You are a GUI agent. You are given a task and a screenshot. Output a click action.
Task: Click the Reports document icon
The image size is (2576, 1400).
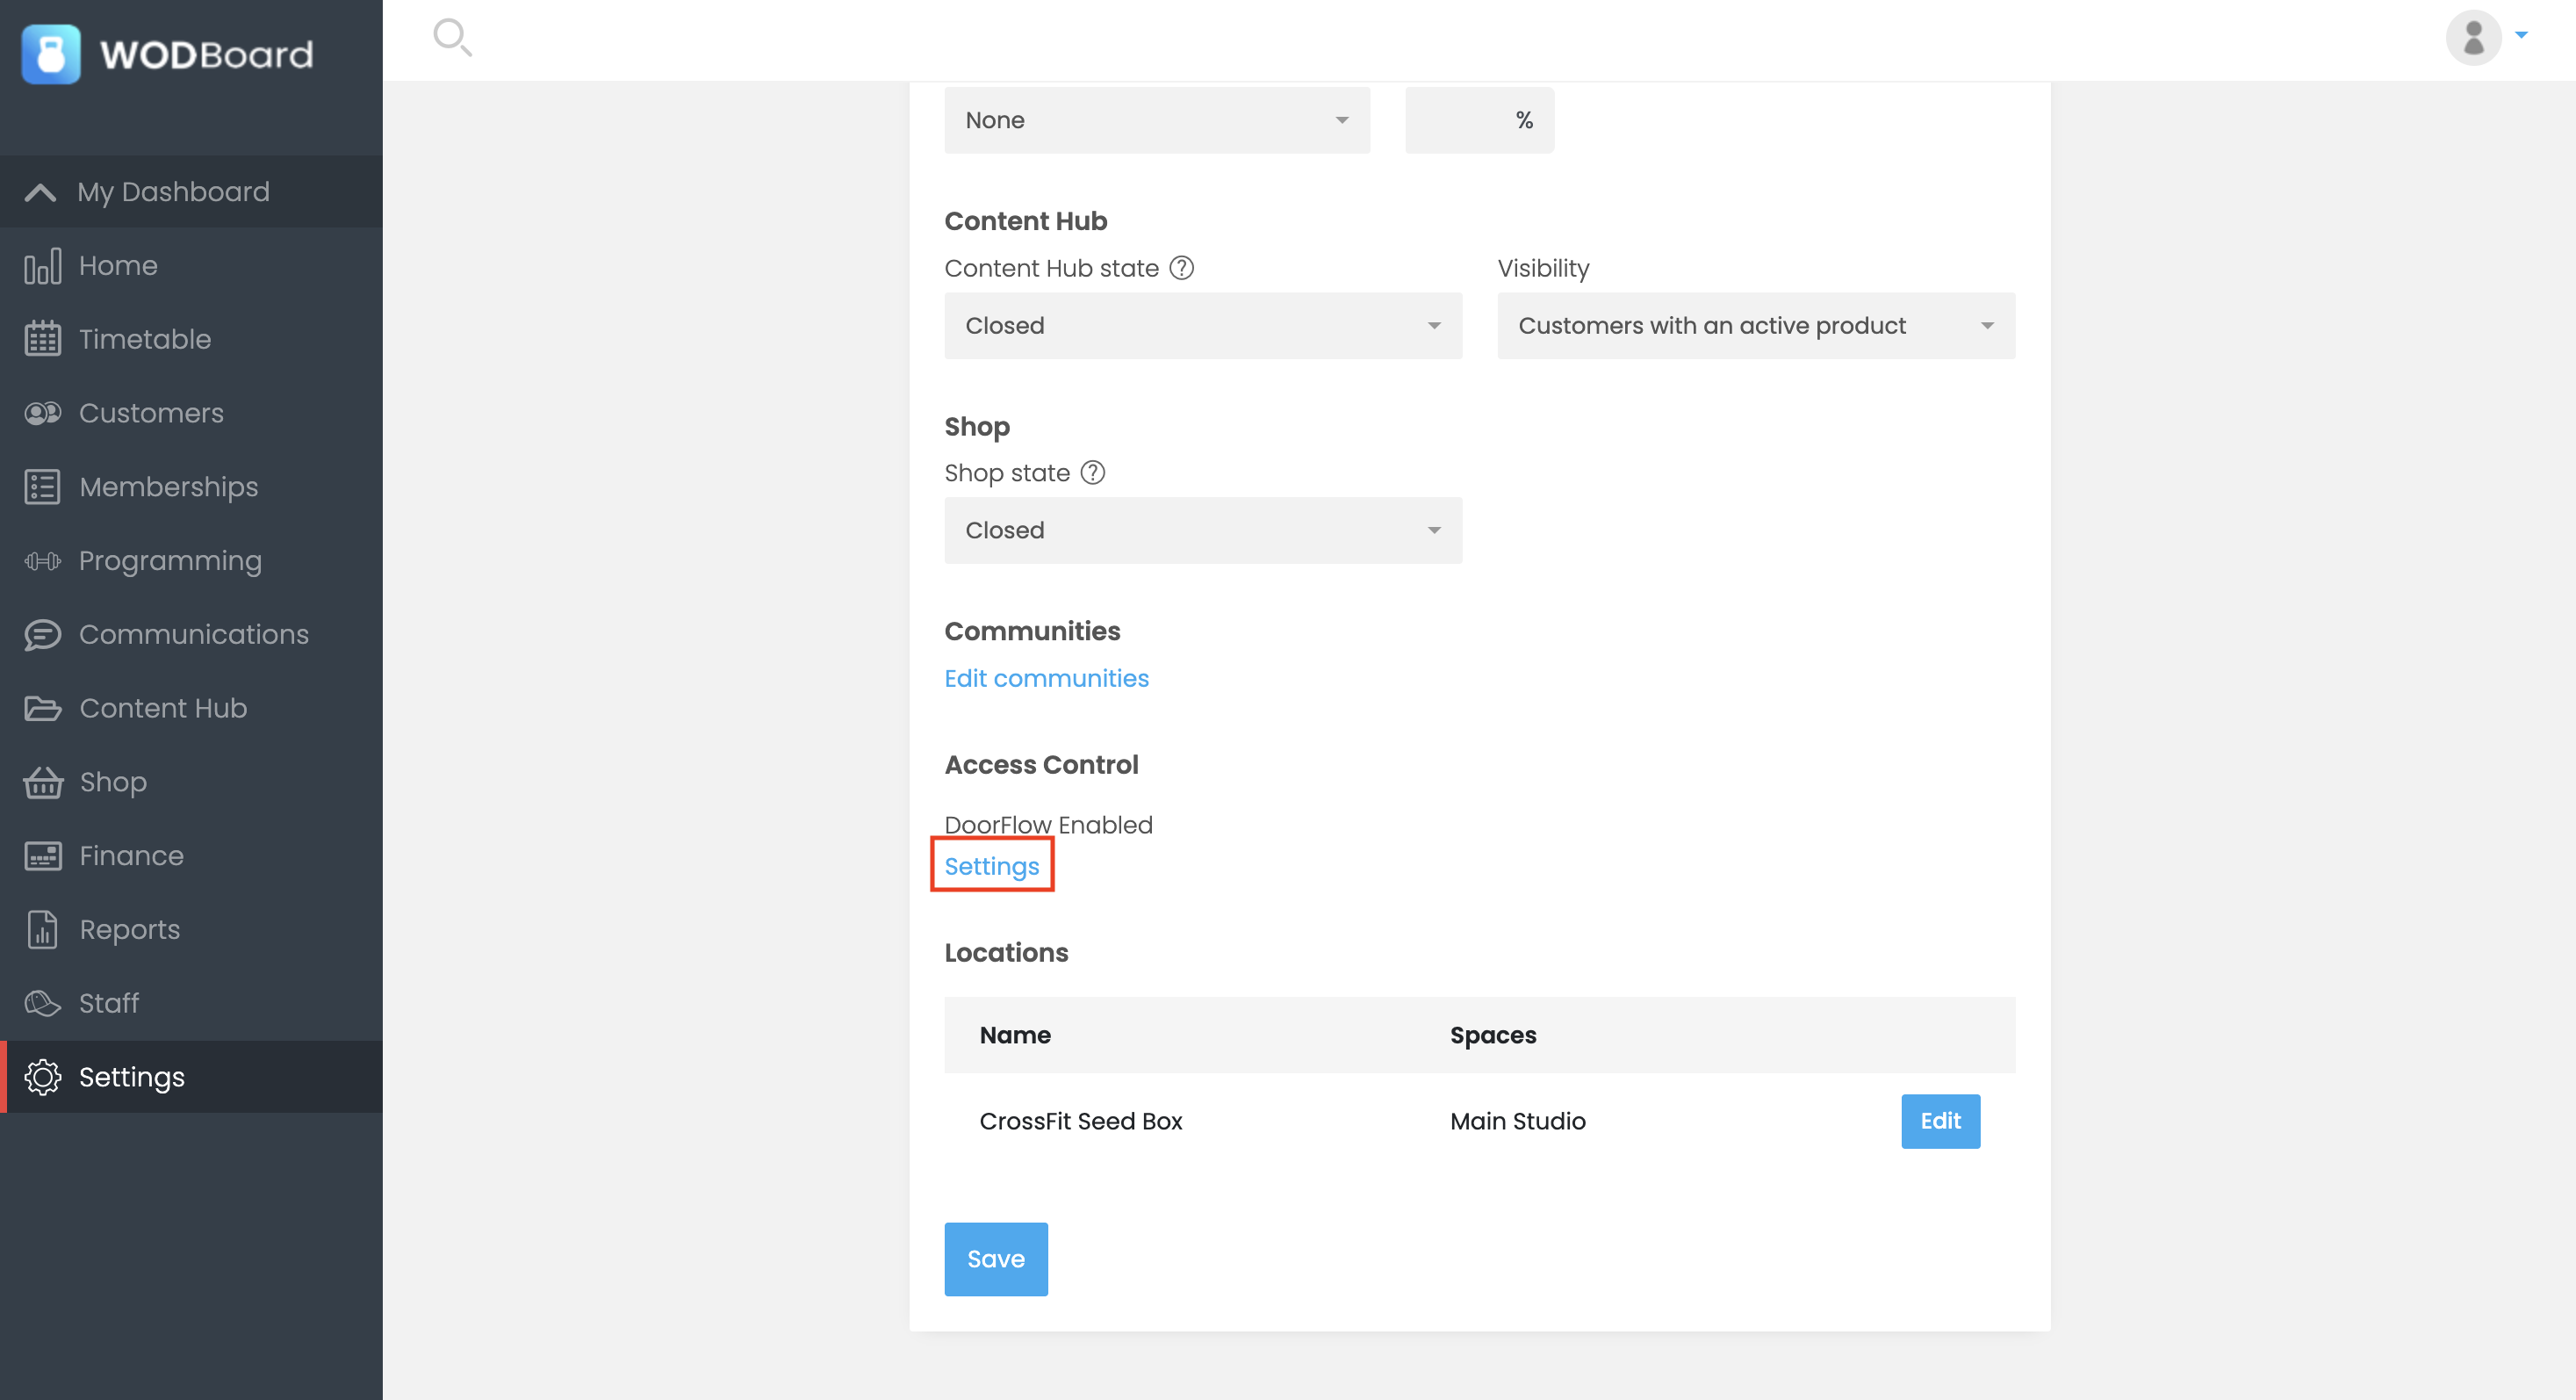point(42,930)
